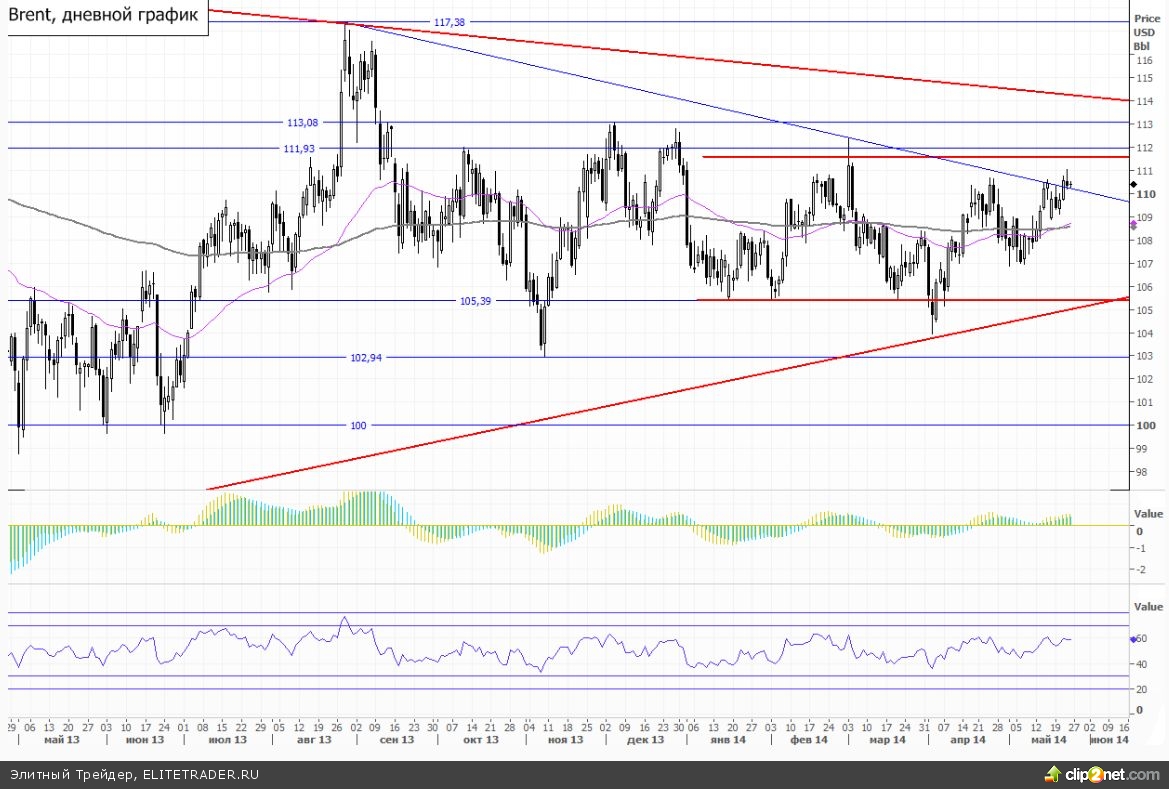Click the 'авг 13' month on time axis
1169x789 pixels.
coord(314,740)
